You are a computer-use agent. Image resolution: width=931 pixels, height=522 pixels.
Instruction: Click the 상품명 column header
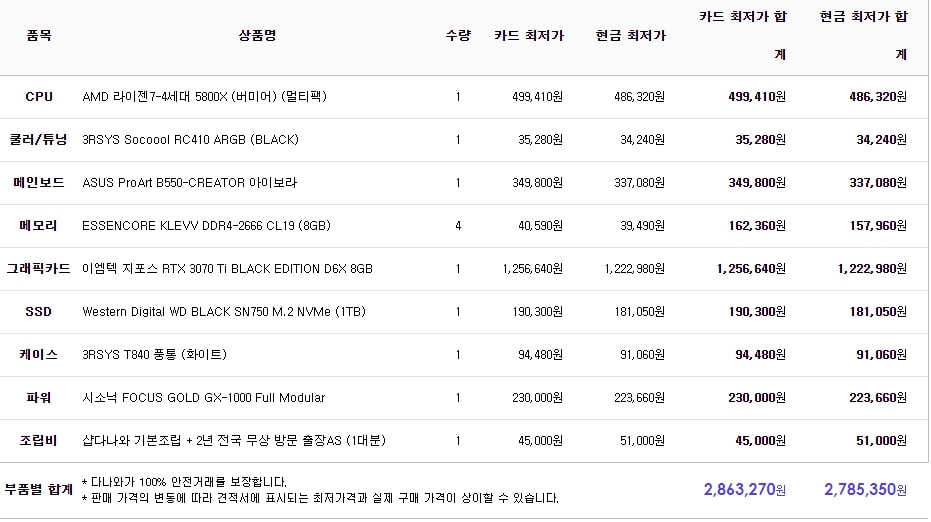[257, 36]
